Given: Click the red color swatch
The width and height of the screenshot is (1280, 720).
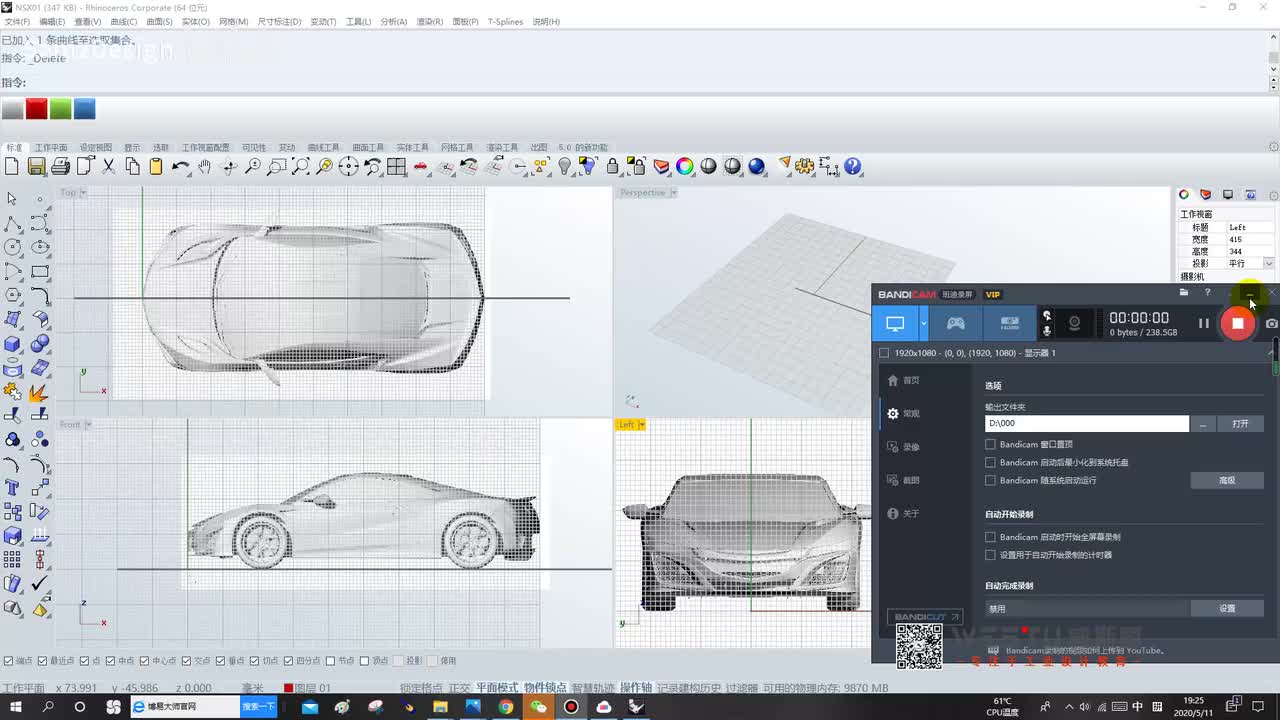Looking at the screenshot, I should (x=36, y=109).
